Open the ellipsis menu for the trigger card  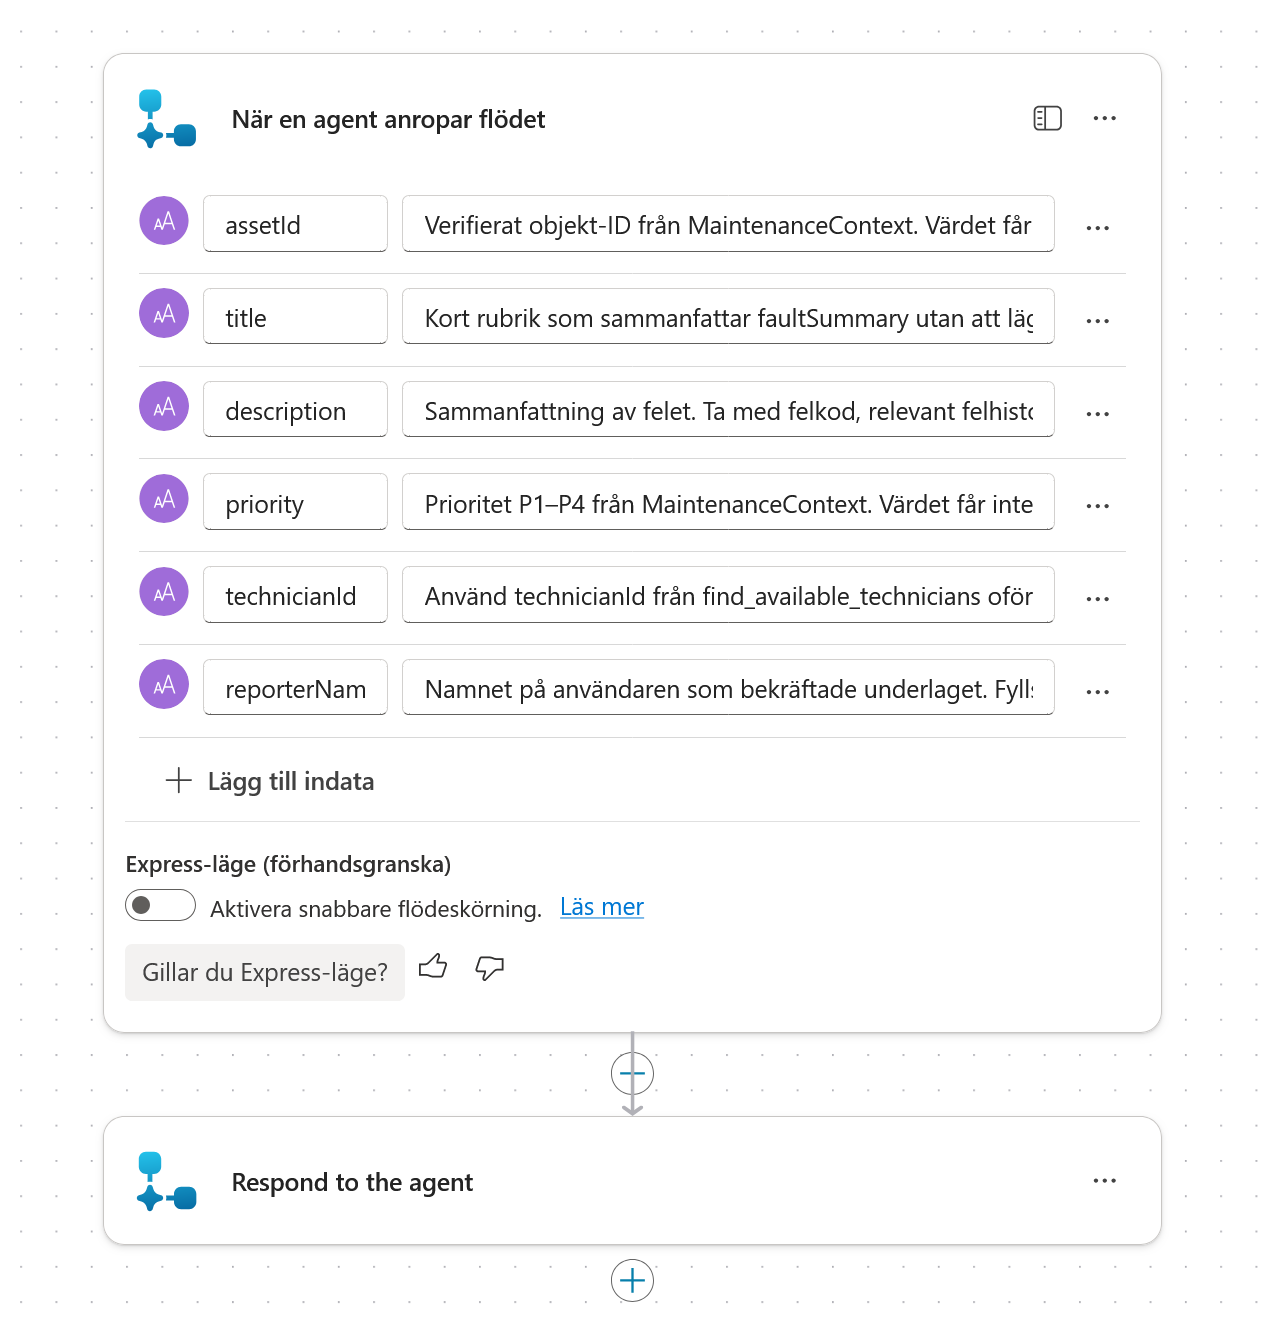tap(1104, 118)
